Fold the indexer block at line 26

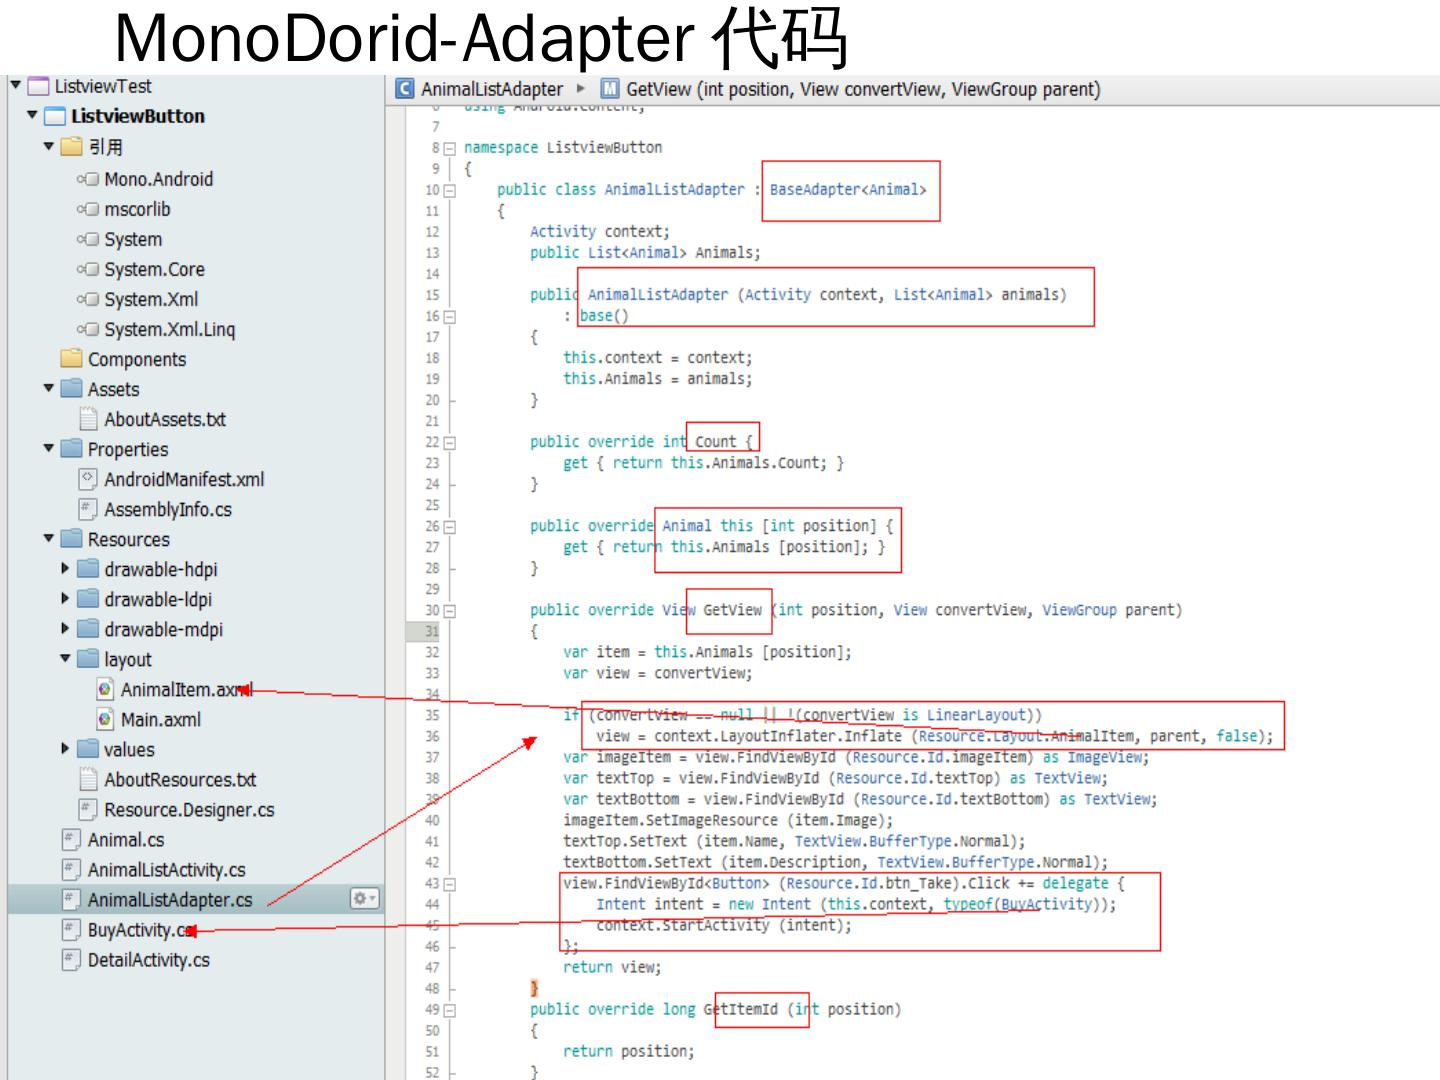tap(450, 526)
